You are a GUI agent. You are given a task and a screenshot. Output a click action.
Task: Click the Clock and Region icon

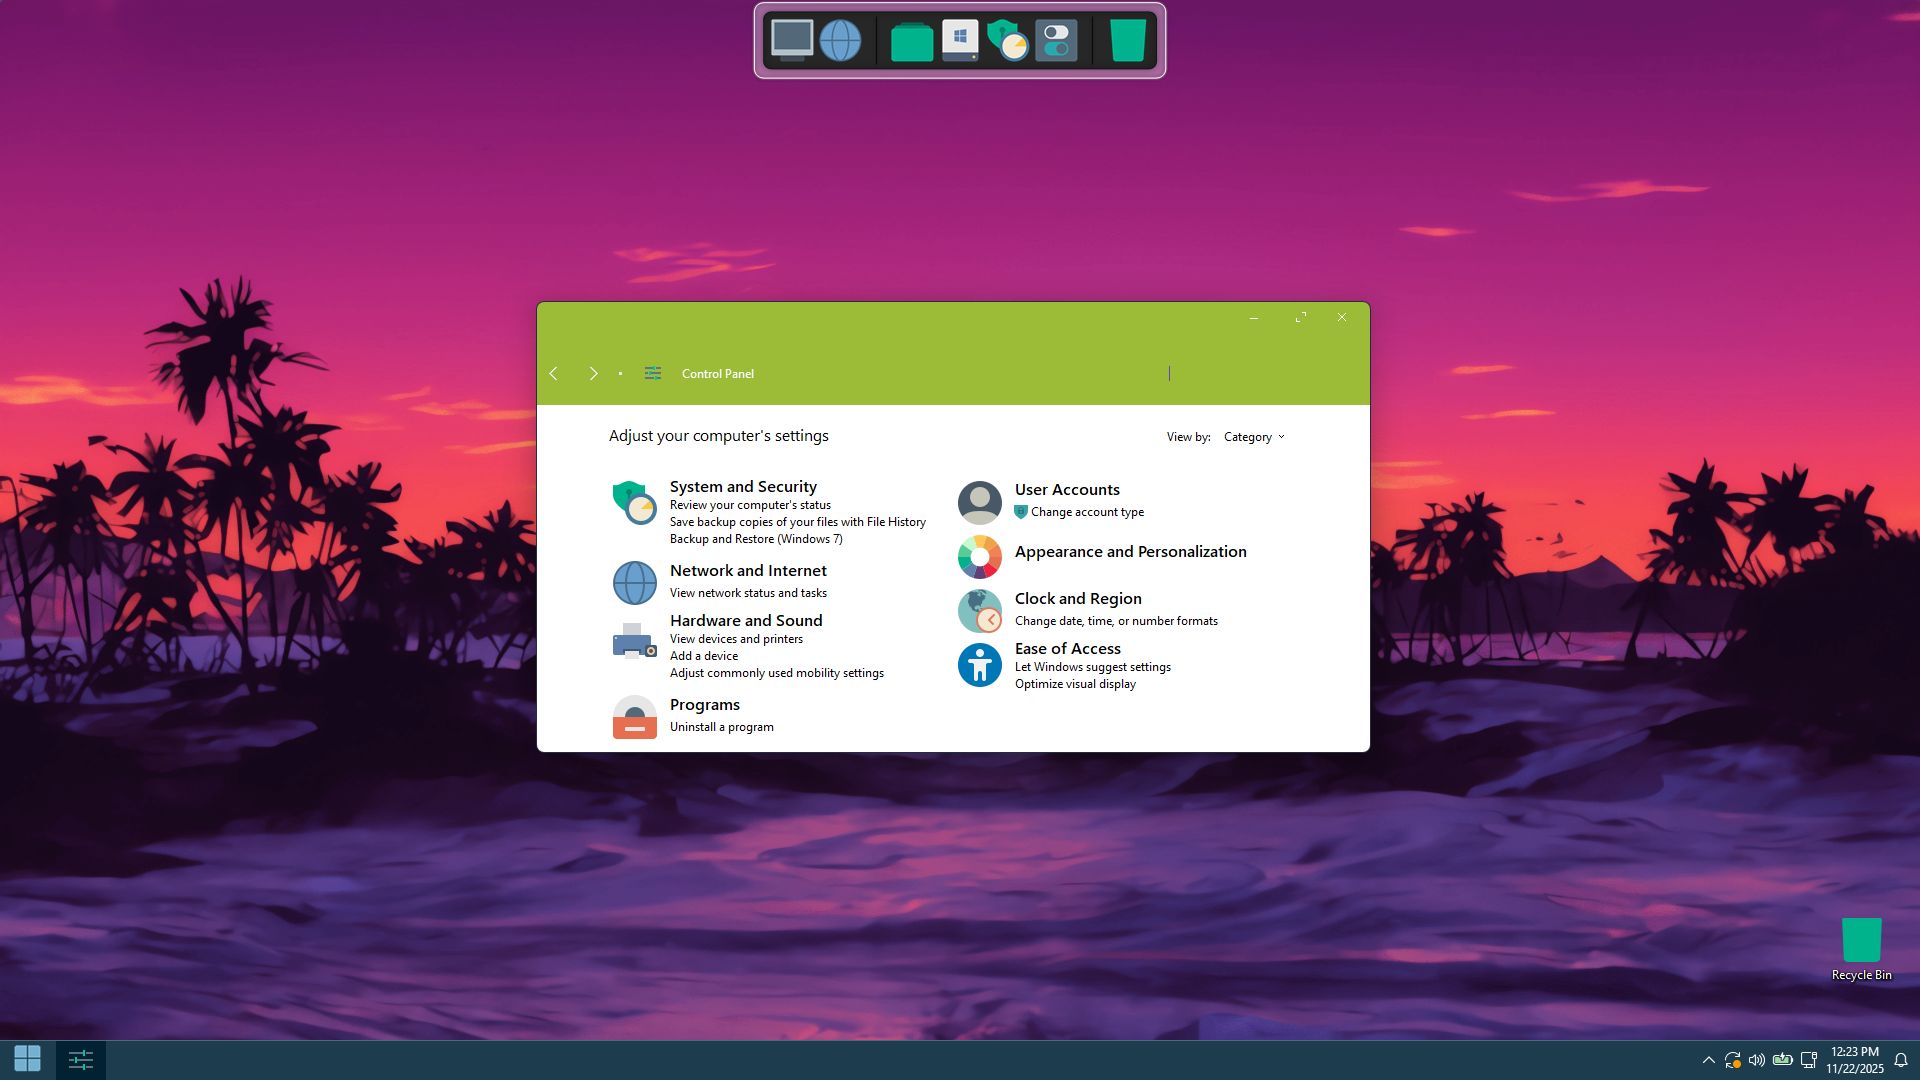(979, 611)
